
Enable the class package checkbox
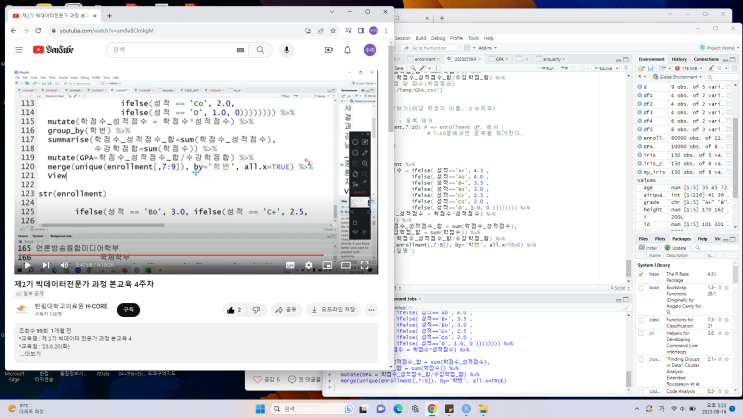[641, 320]
